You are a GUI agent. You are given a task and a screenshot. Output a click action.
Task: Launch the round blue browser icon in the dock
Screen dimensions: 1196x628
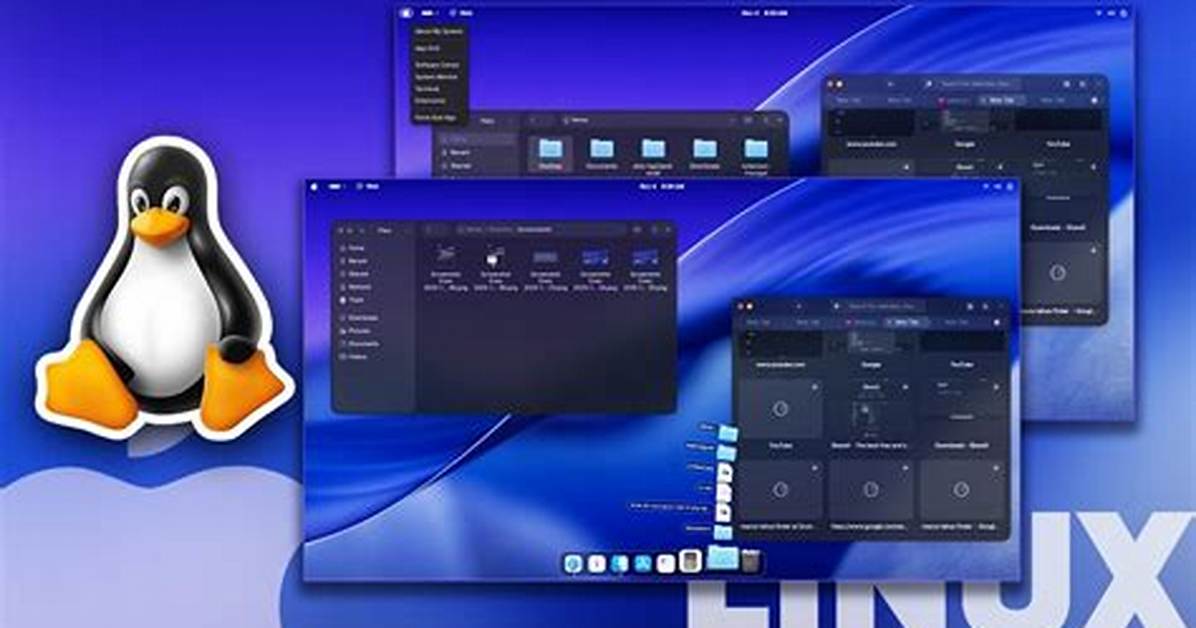point(573,564)
